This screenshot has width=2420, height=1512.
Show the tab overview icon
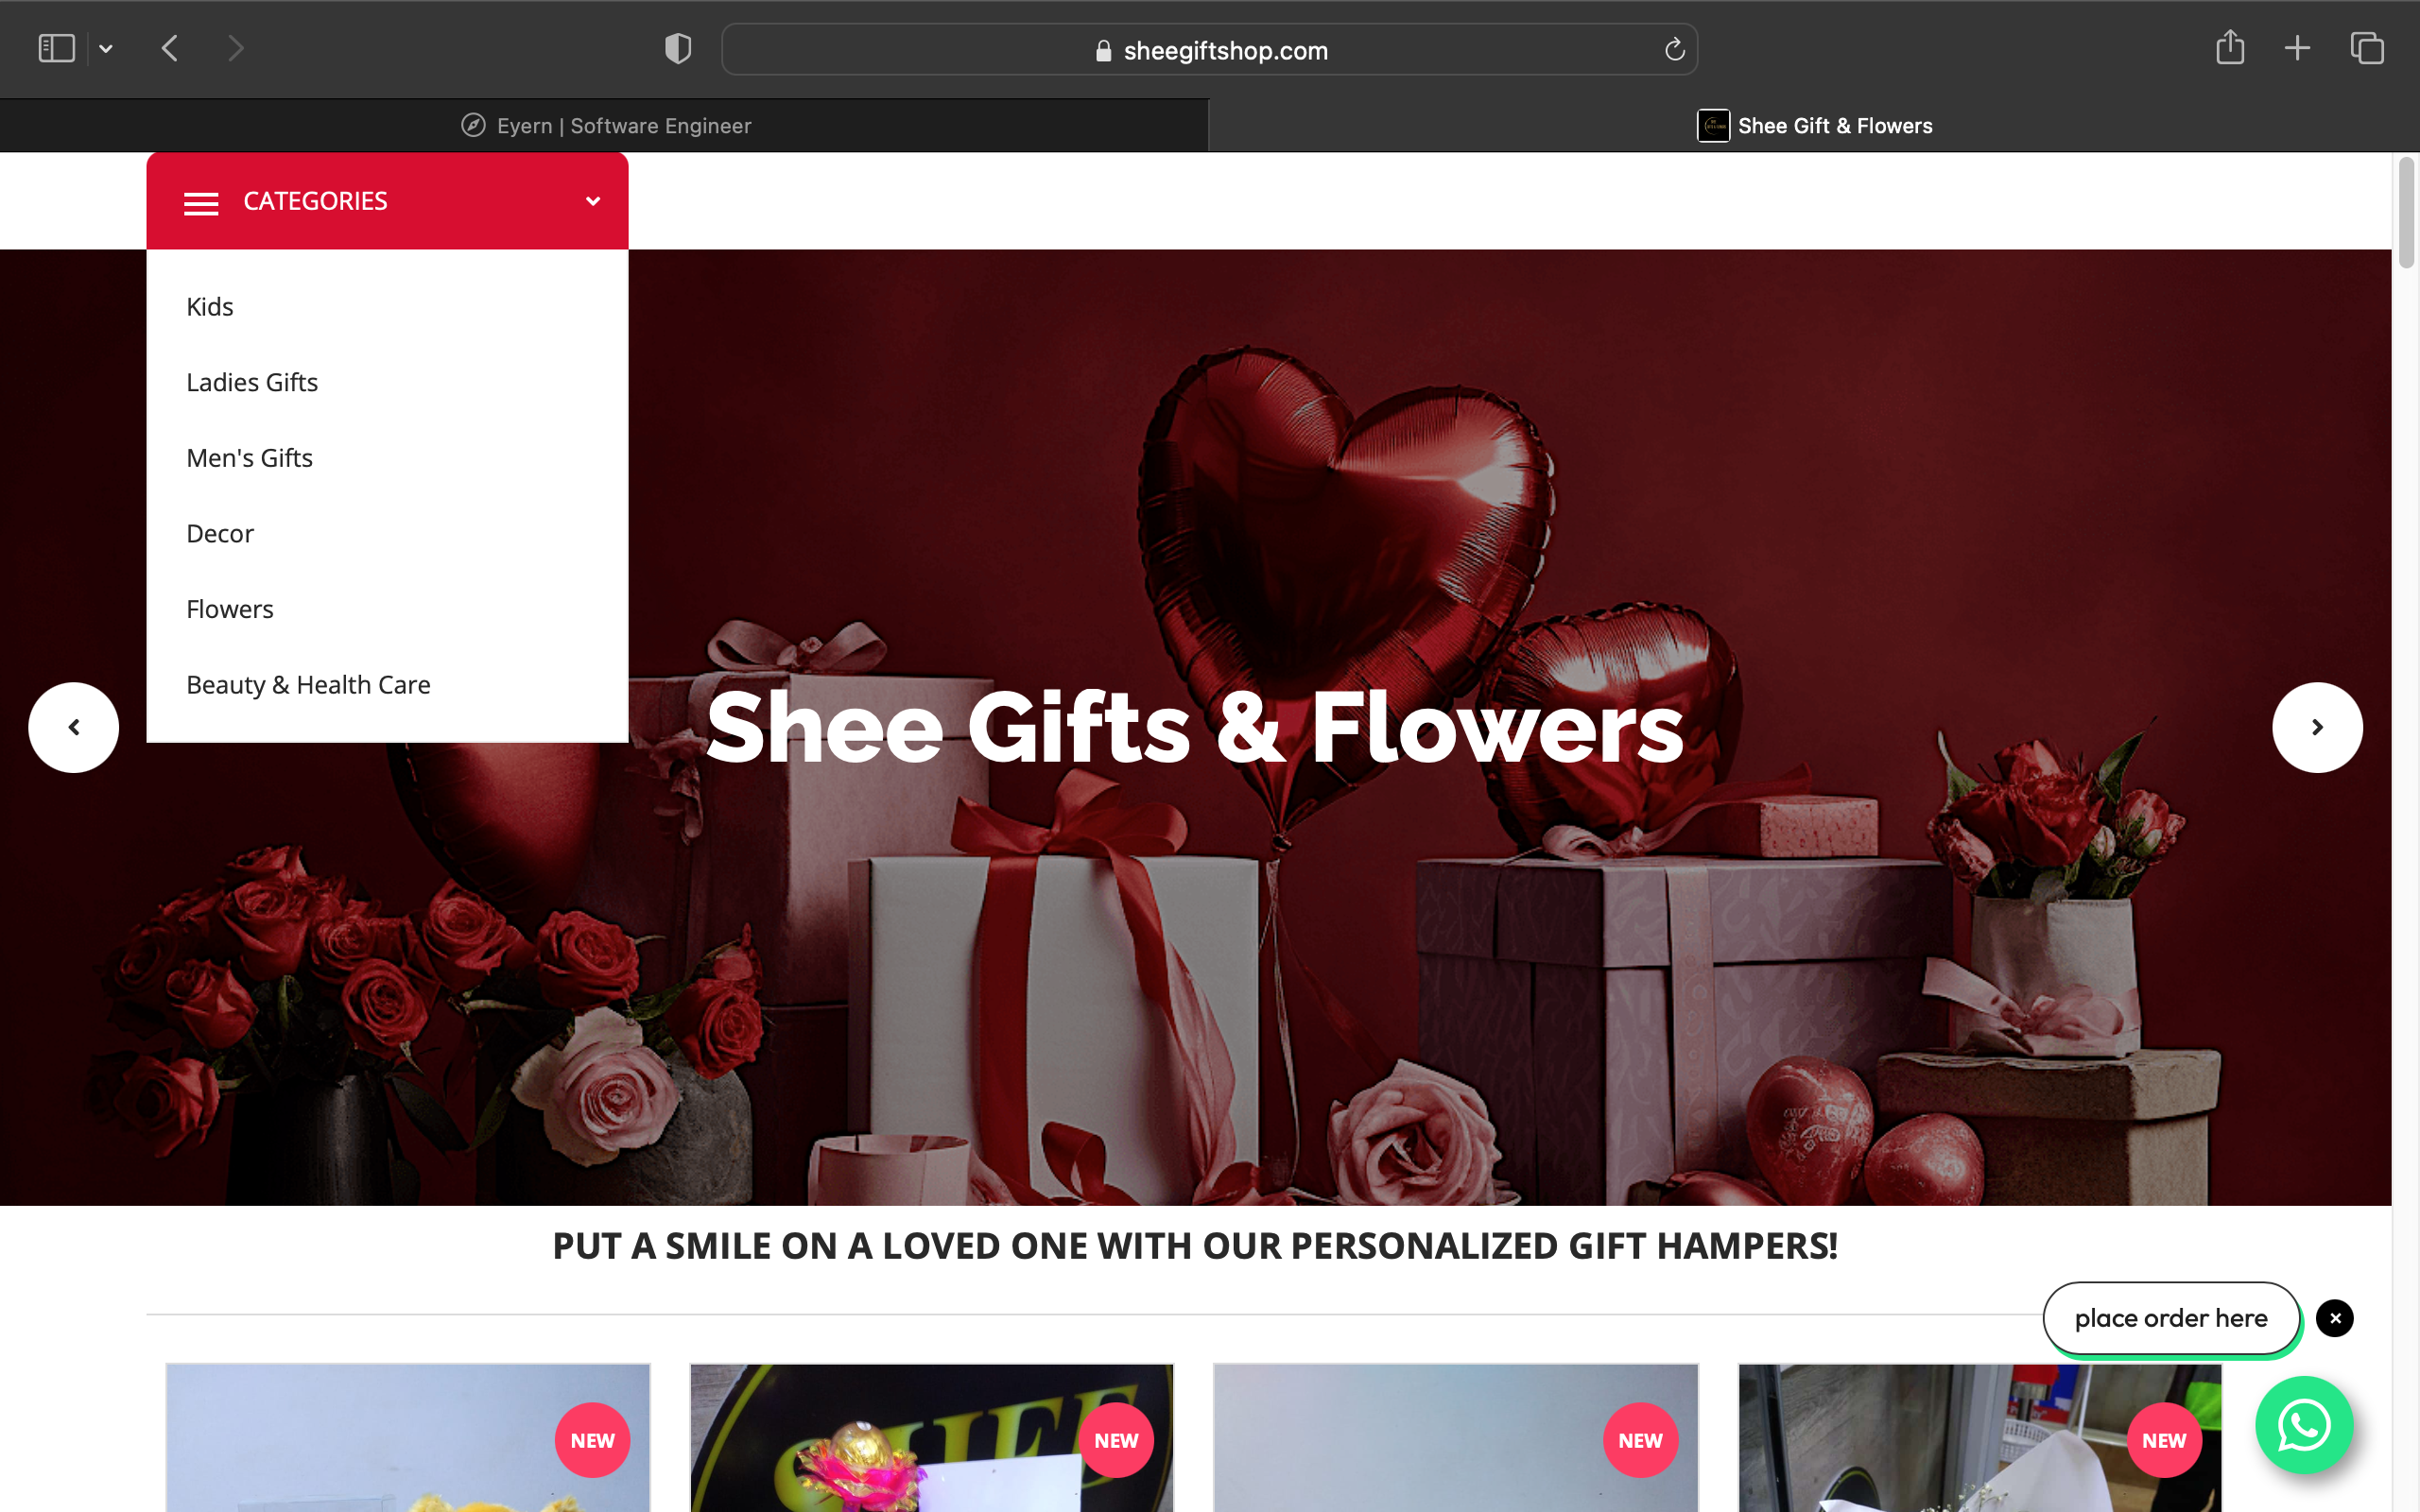tap(2366, 48)
